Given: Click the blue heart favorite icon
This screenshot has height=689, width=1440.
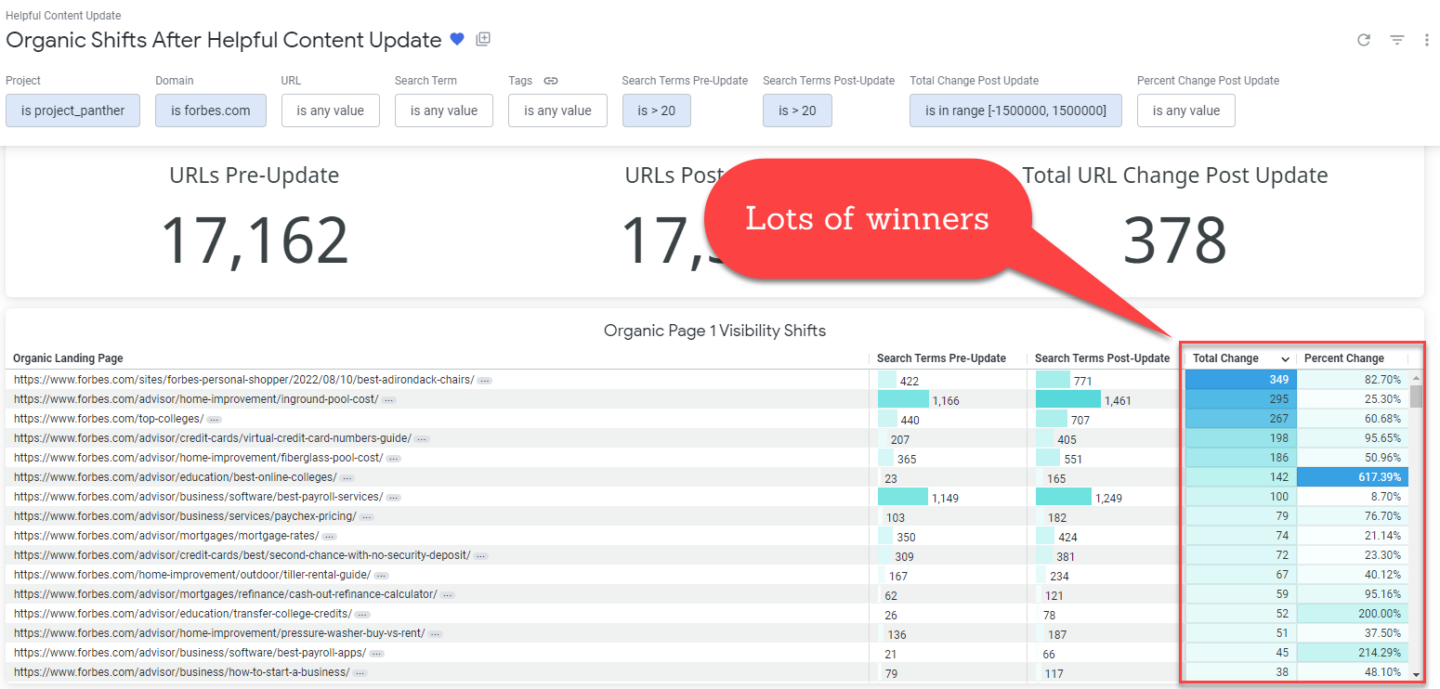Looking at the screenshot, I should pyautogui.click(x=457, y=40).
